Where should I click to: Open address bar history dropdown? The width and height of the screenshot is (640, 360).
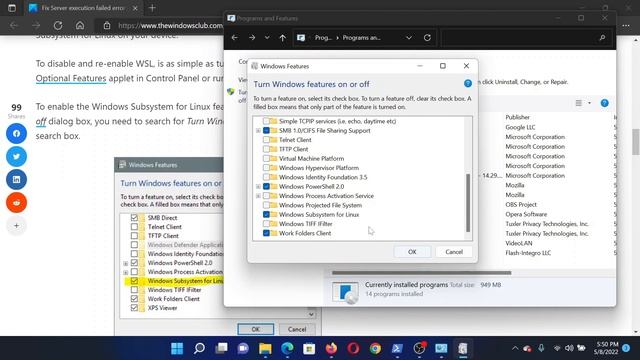[409, 38]
